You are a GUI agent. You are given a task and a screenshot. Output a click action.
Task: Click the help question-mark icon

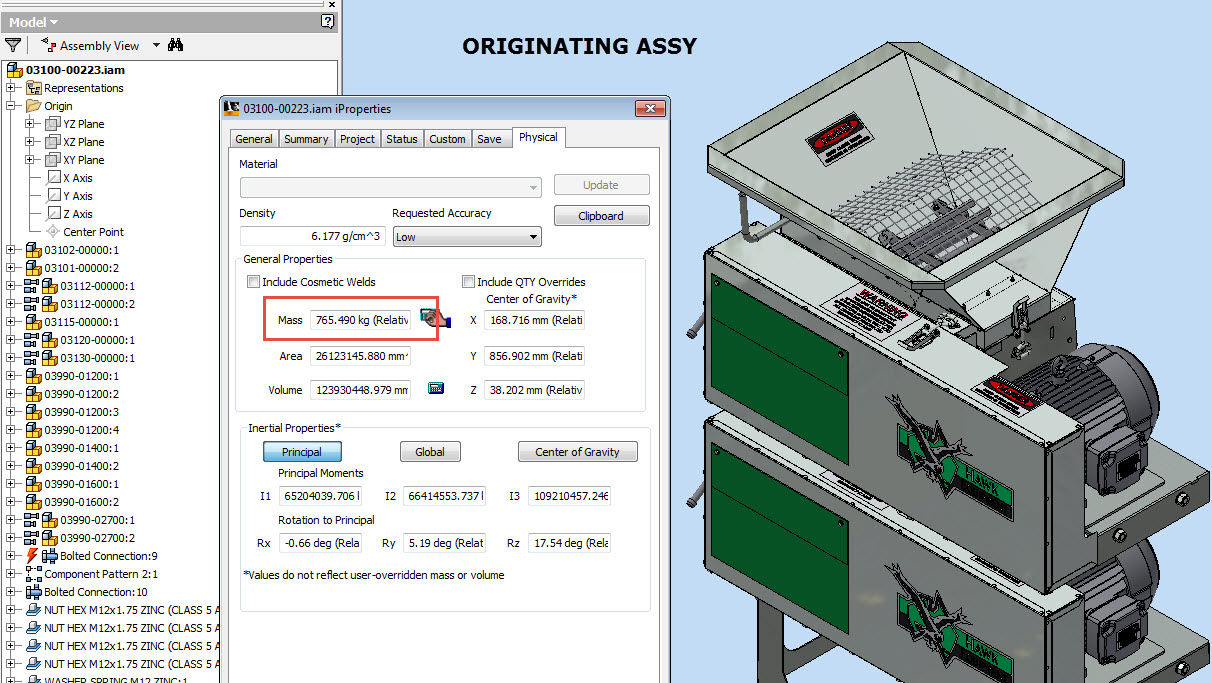tap(327, 21)
